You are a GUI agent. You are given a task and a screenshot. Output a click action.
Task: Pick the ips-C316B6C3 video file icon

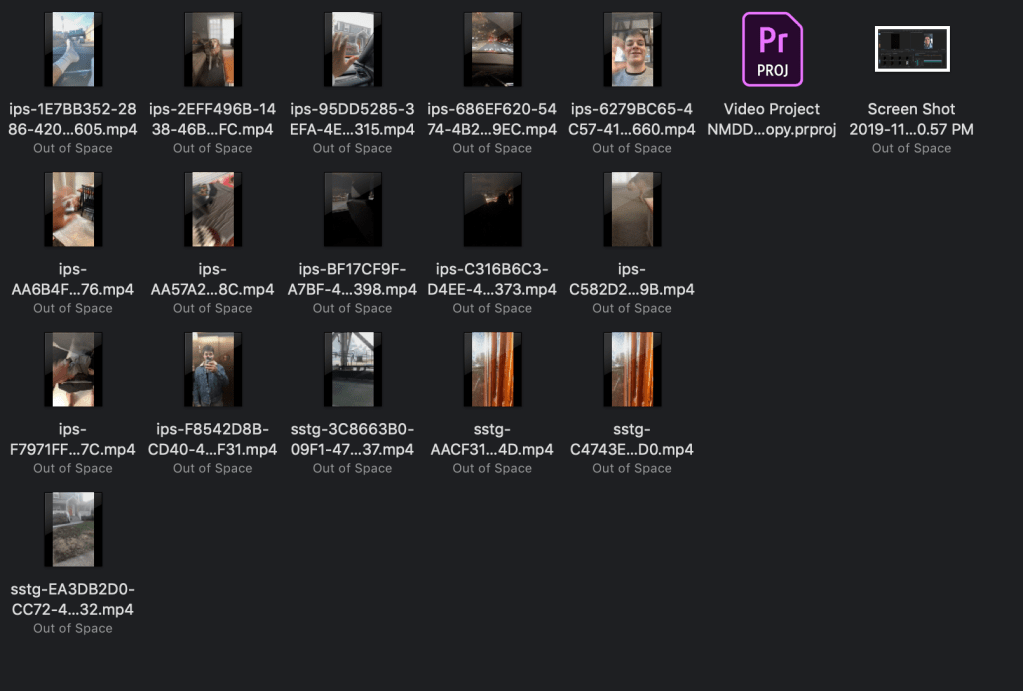point(492,210)
